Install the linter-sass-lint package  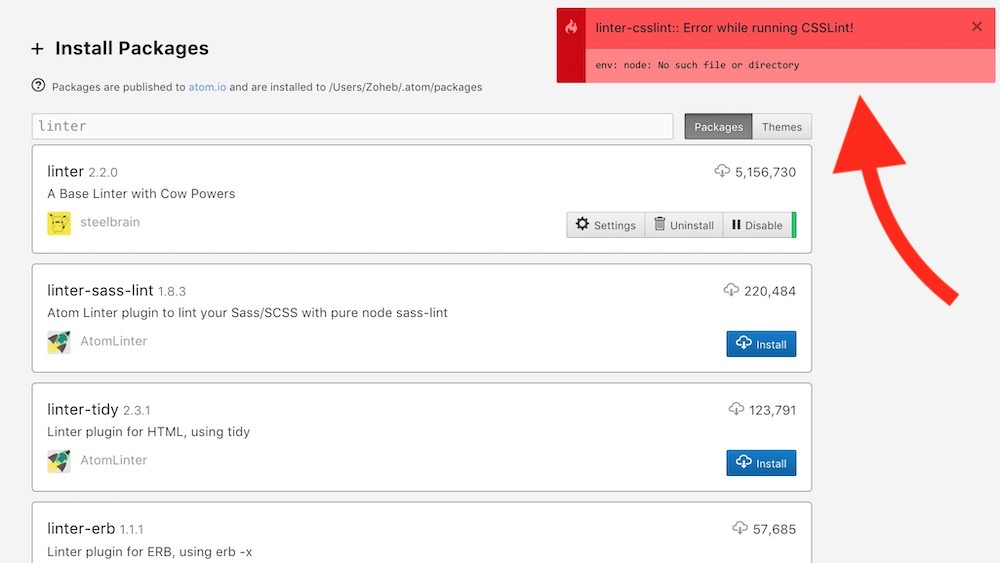click(761, 344)
